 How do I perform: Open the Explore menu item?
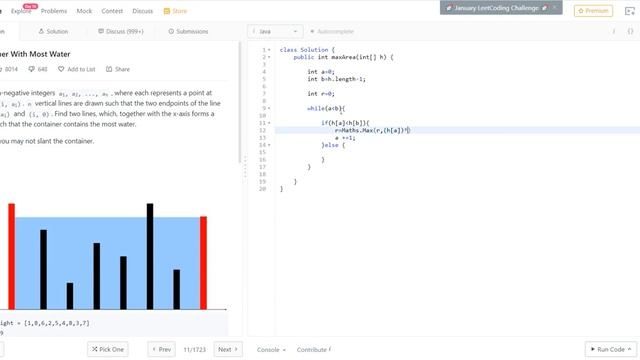click(x=21, y=11)
